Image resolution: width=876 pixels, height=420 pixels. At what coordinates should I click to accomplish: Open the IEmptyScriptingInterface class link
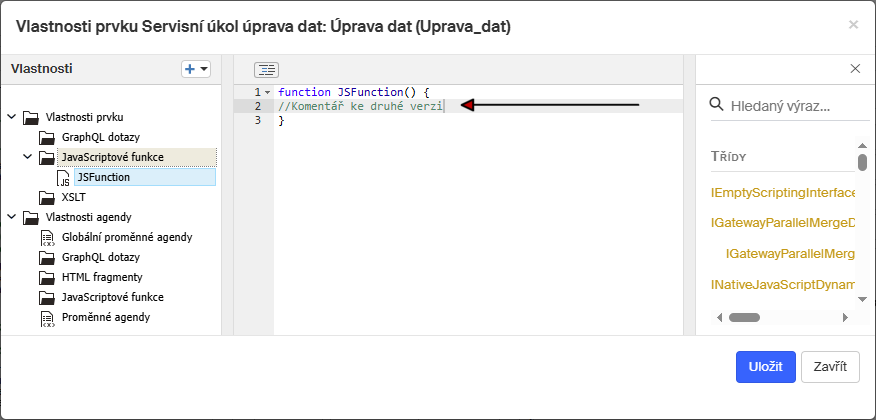click(783, 193)
